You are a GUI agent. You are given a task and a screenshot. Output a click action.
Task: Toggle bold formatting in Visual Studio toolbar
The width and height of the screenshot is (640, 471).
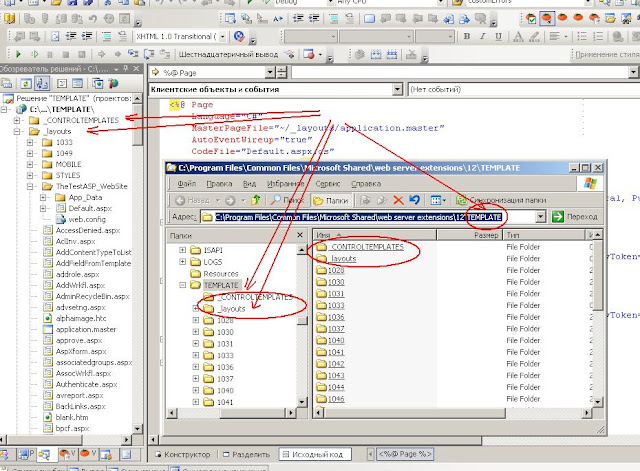pos(467,36)
